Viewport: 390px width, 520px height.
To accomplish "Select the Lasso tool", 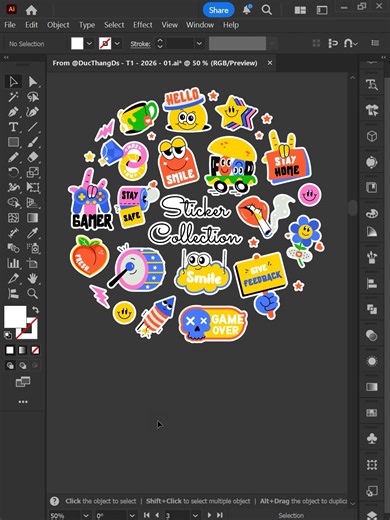I will click(x=32, y=97).
